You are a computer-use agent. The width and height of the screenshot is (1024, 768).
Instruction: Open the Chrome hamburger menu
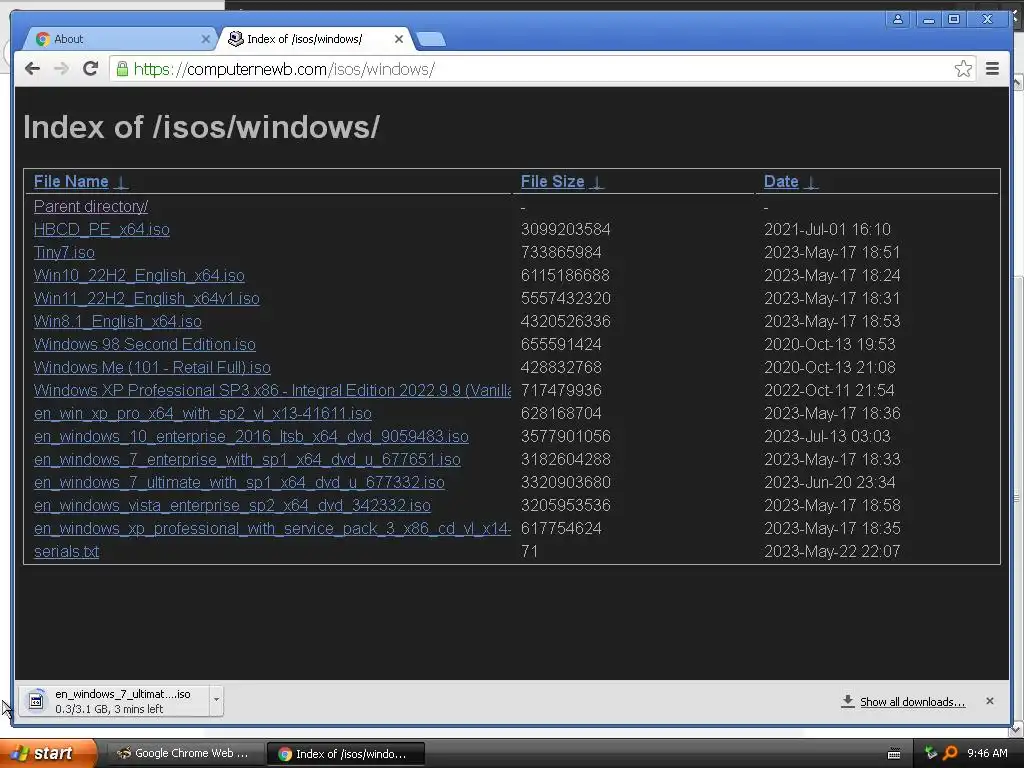click(x=992, y=69)
